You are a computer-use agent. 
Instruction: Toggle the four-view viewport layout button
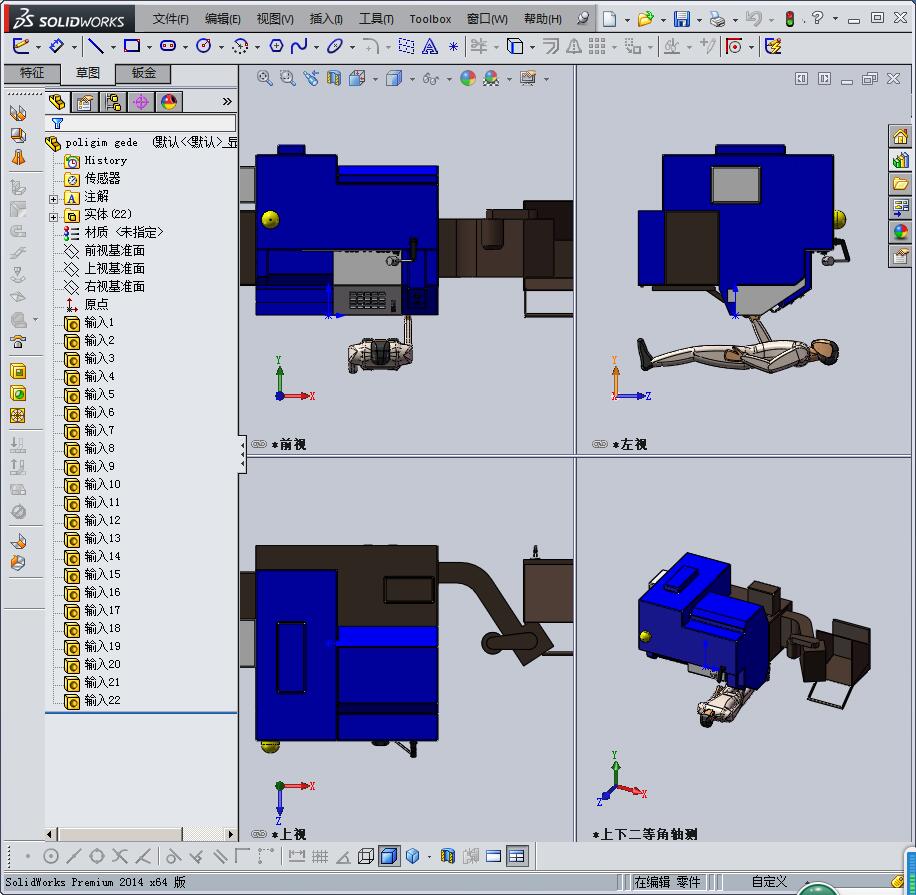pyautogui.click(x=517, y=856)
